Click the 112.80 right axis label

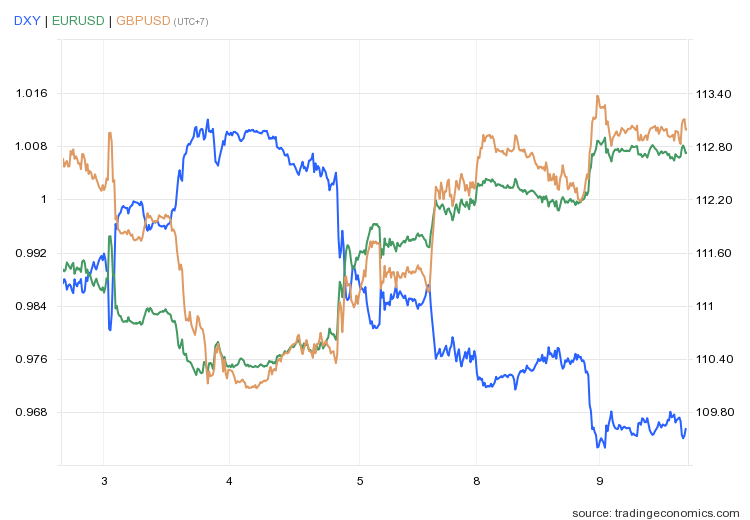click(714, 146)
